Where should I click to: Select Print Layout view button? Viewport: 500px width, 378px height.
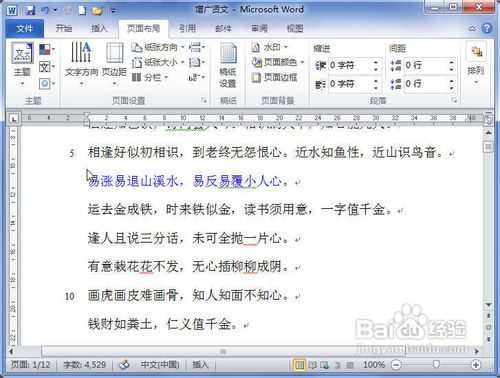tap(300, 365)
